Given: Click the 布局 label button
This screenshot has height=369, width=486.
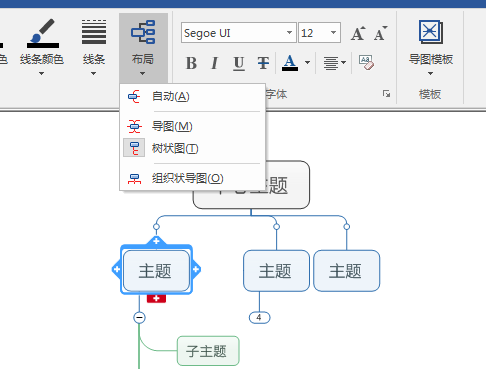Looking at the screenshot, I should [143, 59].
